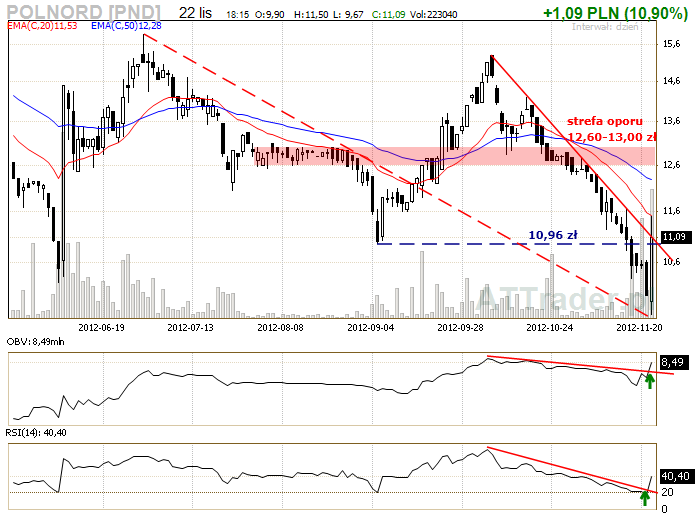The height and width of the screenshot is (522, 700).
Task: Click the date axis label 2012-08-08
Action: pyautogui.click(x=280, y=328)
